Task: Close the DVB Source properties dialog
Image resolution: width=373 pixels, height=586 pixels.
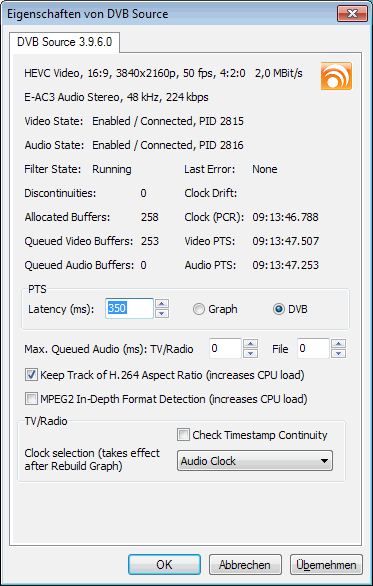Action: click(352, 14)
